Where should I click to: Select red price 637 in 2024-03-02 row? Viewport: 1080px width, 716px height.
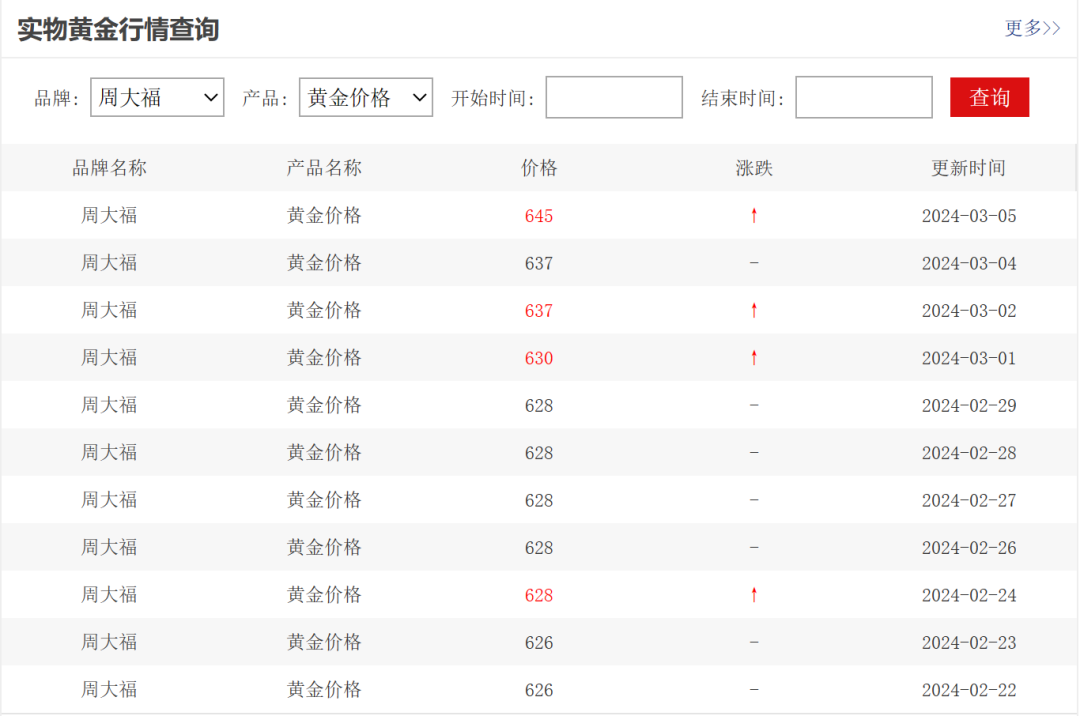(x=539, y=311)
